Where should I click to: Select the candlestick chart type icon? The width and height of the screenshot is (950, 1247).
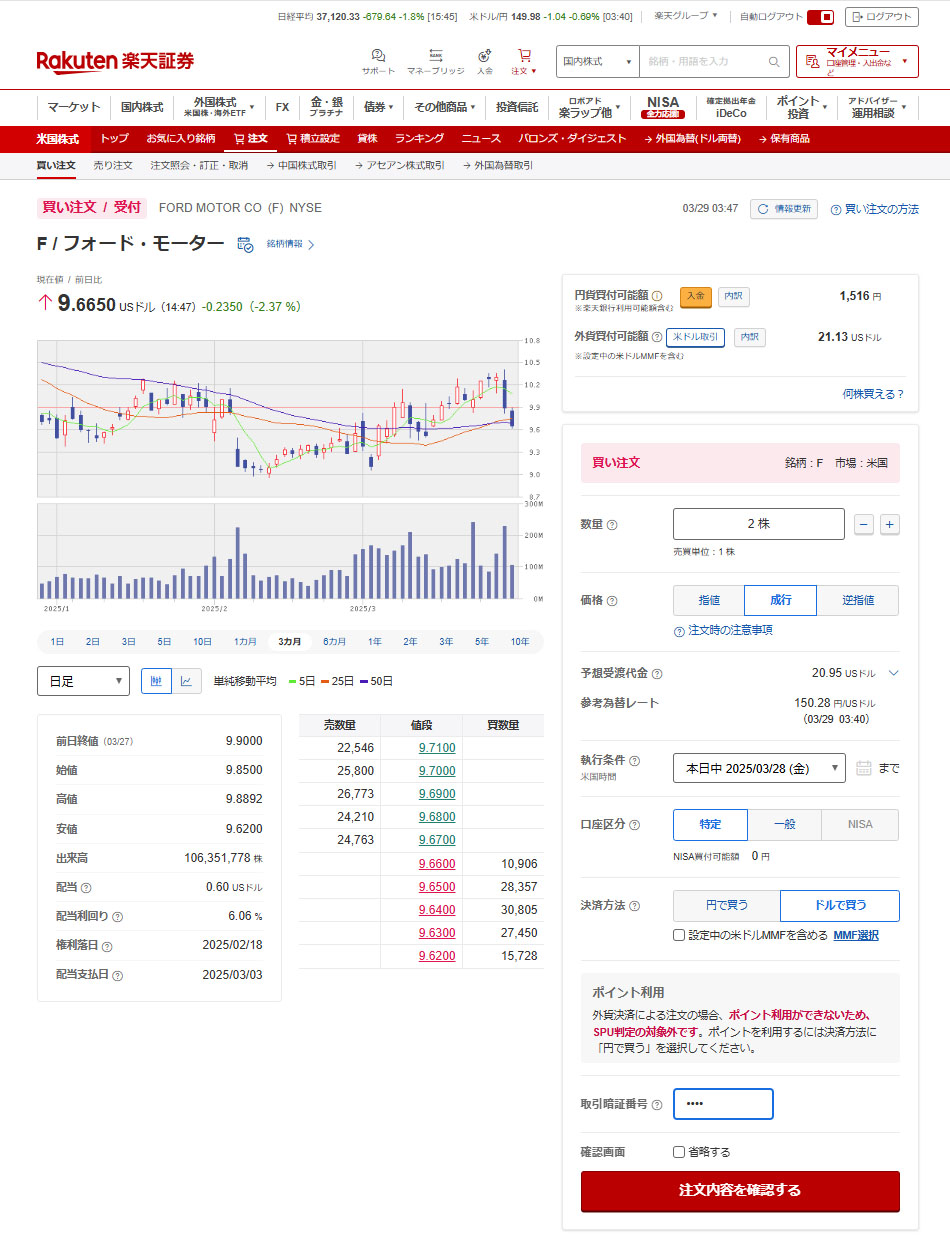[156, 681]
